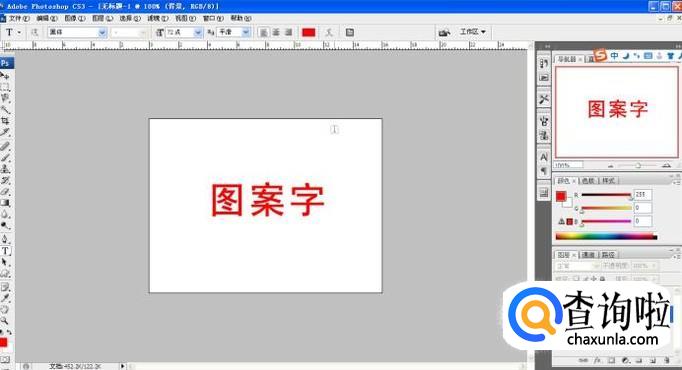Screen dimensions: 682x370
Task: Select the Notes tool
Action: coord(5,287)
